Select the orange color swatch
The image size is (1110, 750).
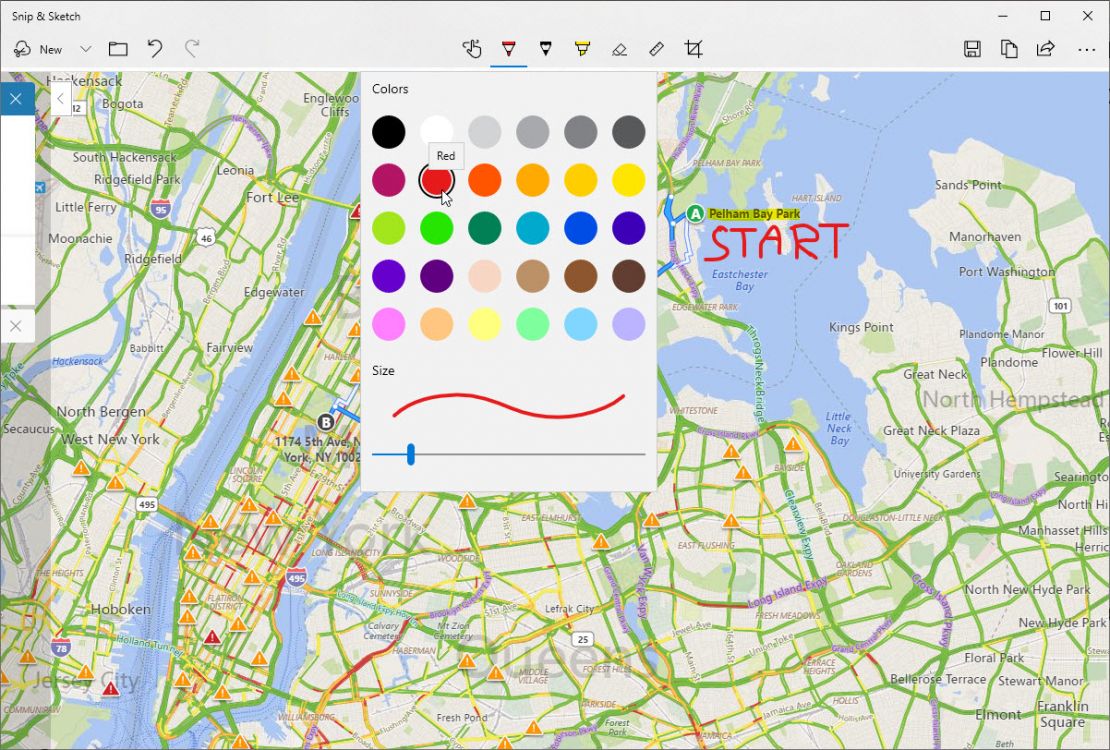pyautogui.click(x=485, y=180)
